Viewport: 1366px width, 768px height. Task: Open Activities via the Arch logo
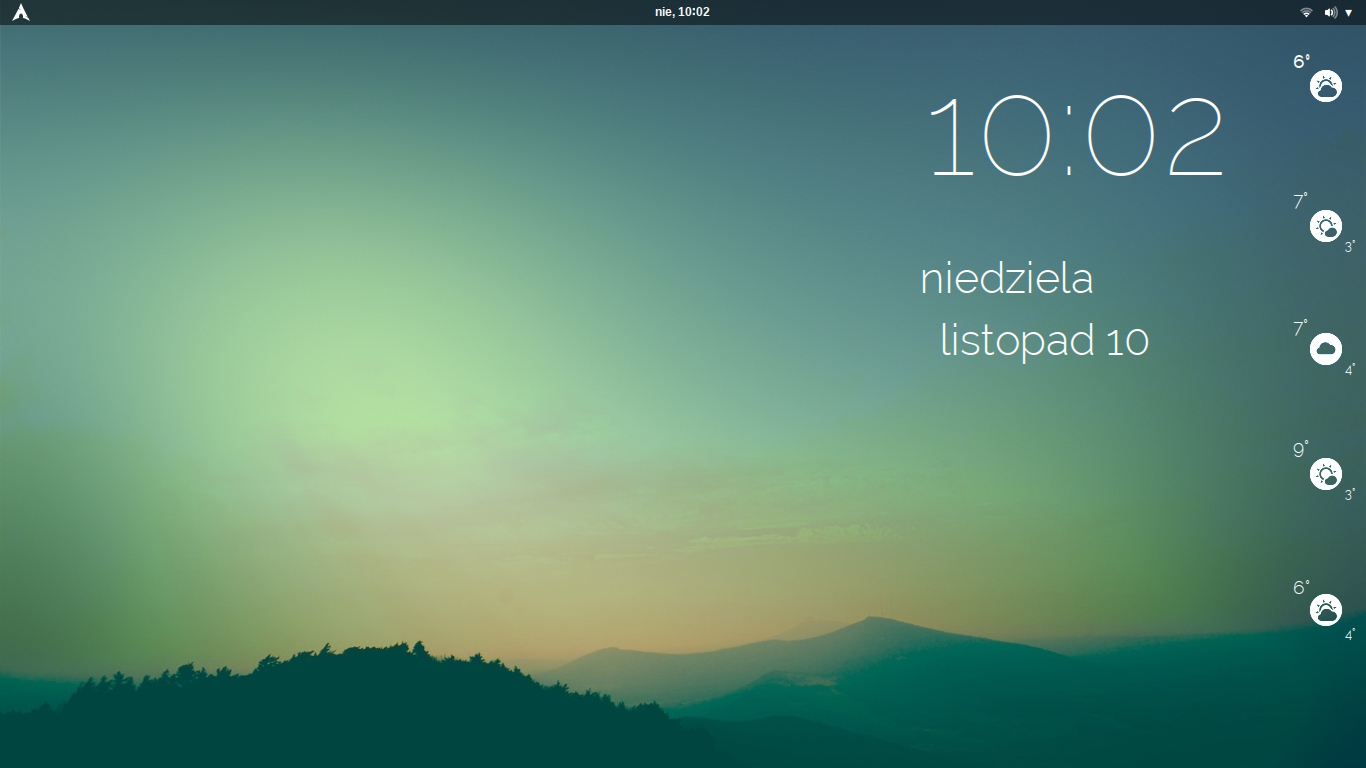point(20,12)
